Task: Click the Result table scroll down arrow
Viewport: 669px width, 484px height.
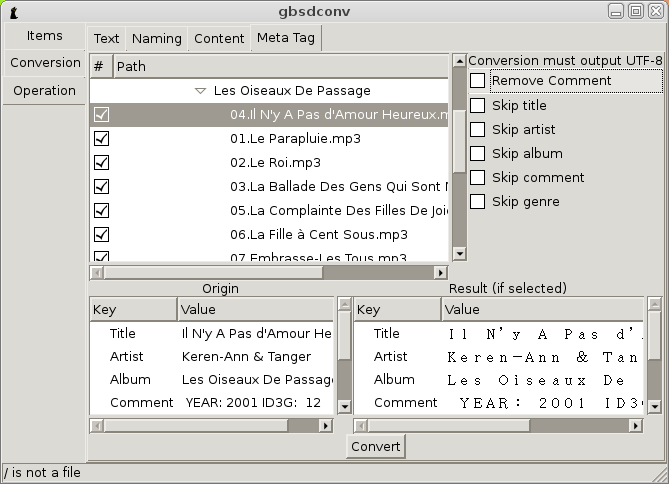Action: (x=654, y=406)
